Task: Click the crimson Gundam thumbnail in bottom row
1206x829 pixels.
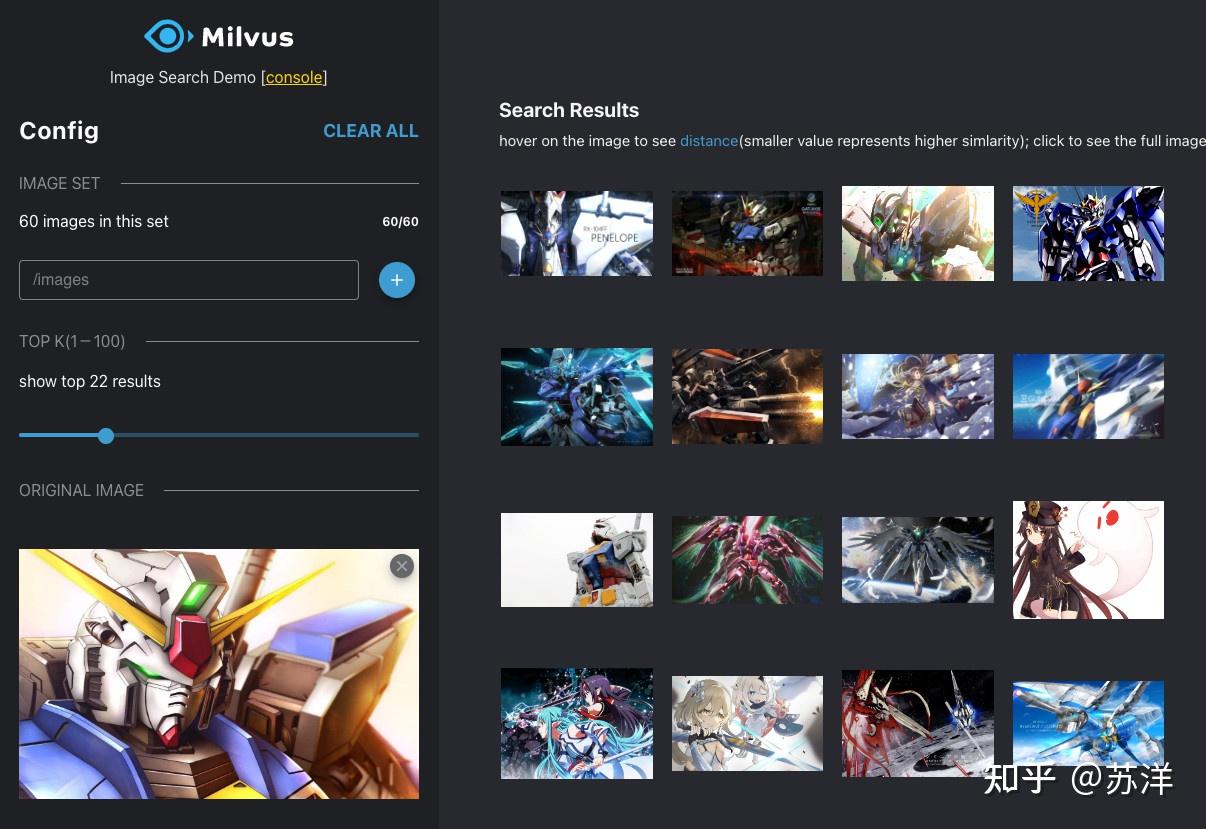Action: point(917,723)
